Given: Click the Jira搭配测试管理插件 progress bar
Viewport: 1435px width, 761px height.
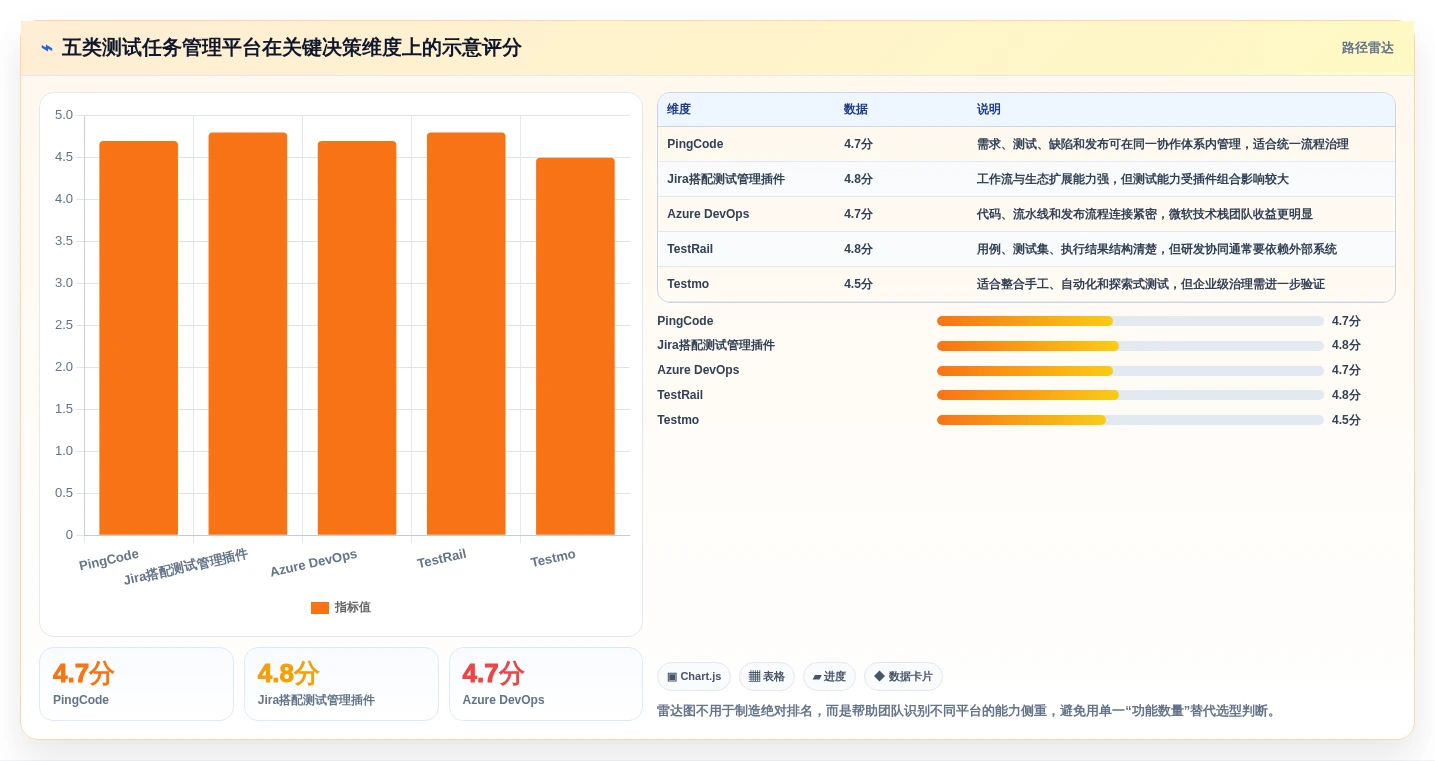Looking at the screenshot, I should (x=1130, y=346).
